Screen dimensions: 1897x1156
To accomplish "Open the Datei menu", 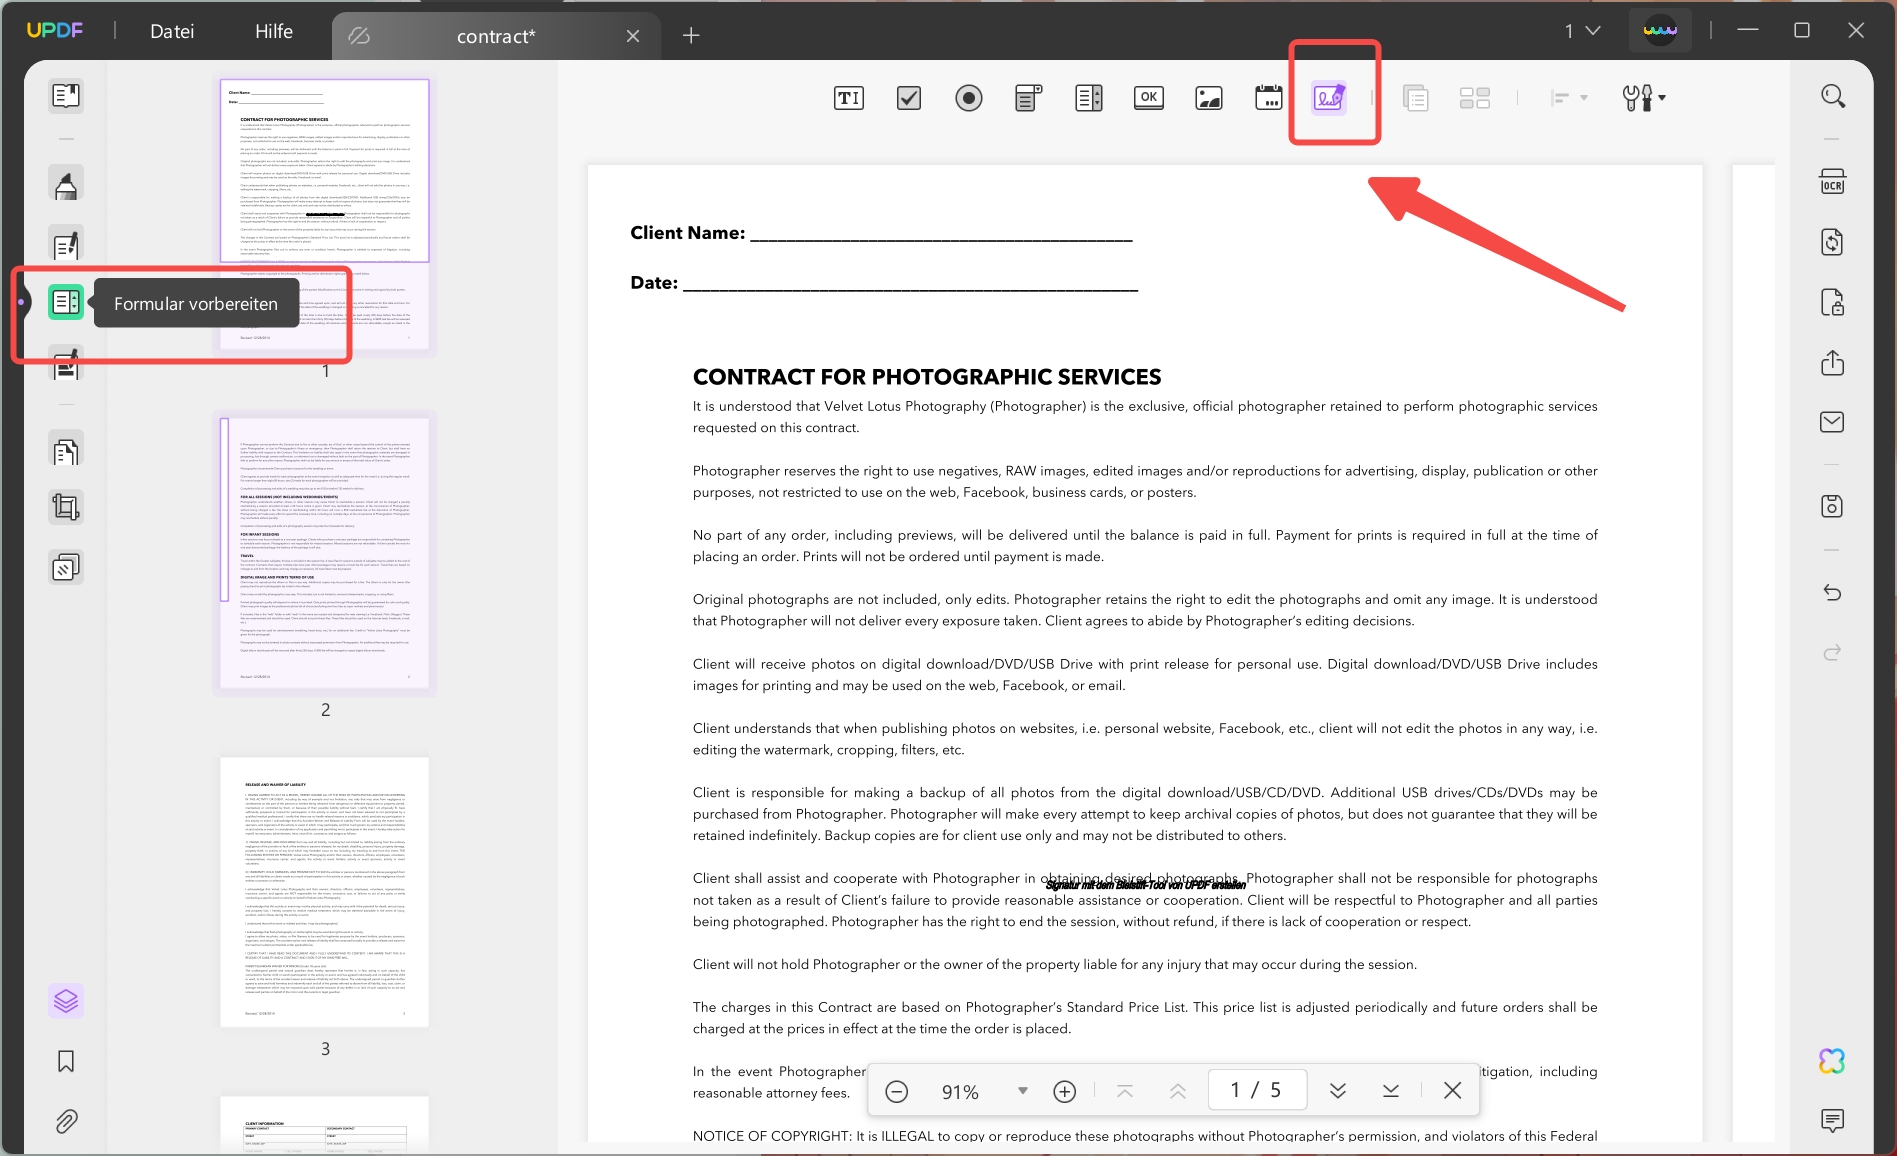I will point(172,32).
